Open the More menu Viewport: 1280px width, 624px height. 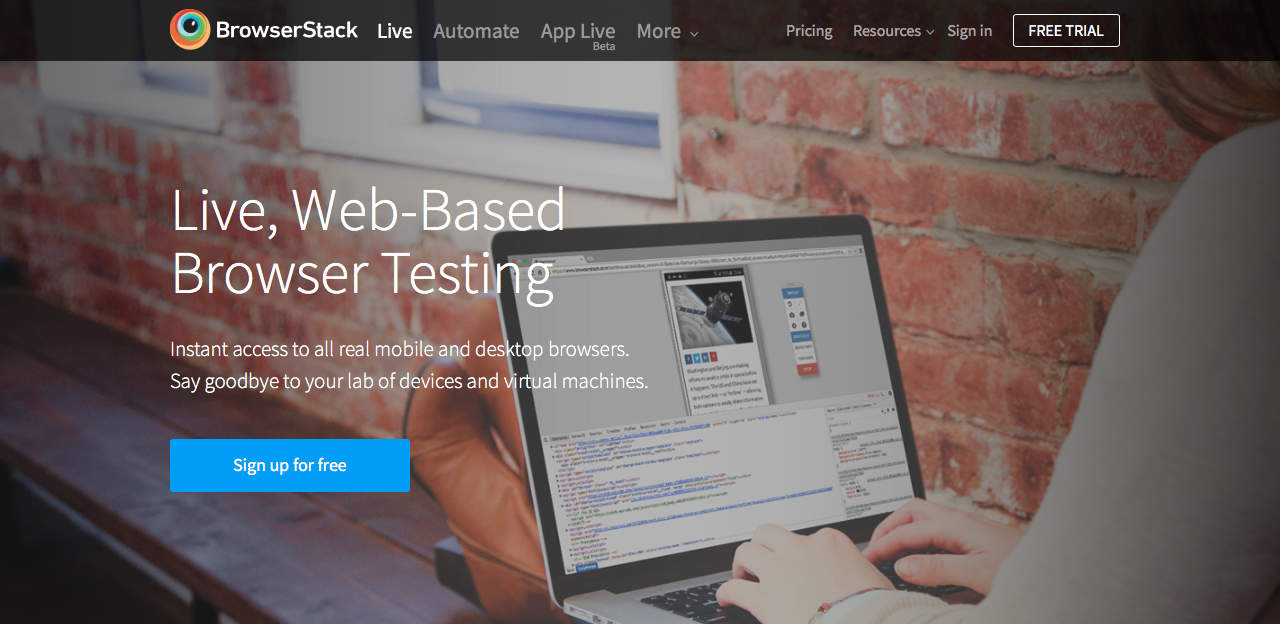pos(659,31)
